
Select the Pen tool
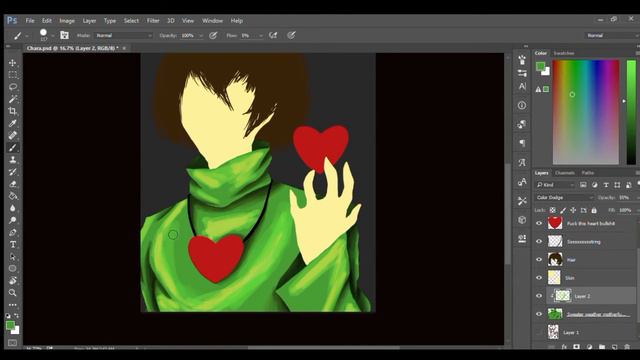pos(13,233)
